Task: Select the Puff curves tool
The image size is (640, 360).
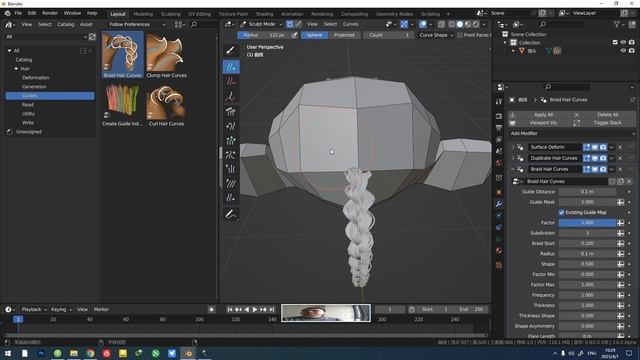Action: tap(231, 169)
